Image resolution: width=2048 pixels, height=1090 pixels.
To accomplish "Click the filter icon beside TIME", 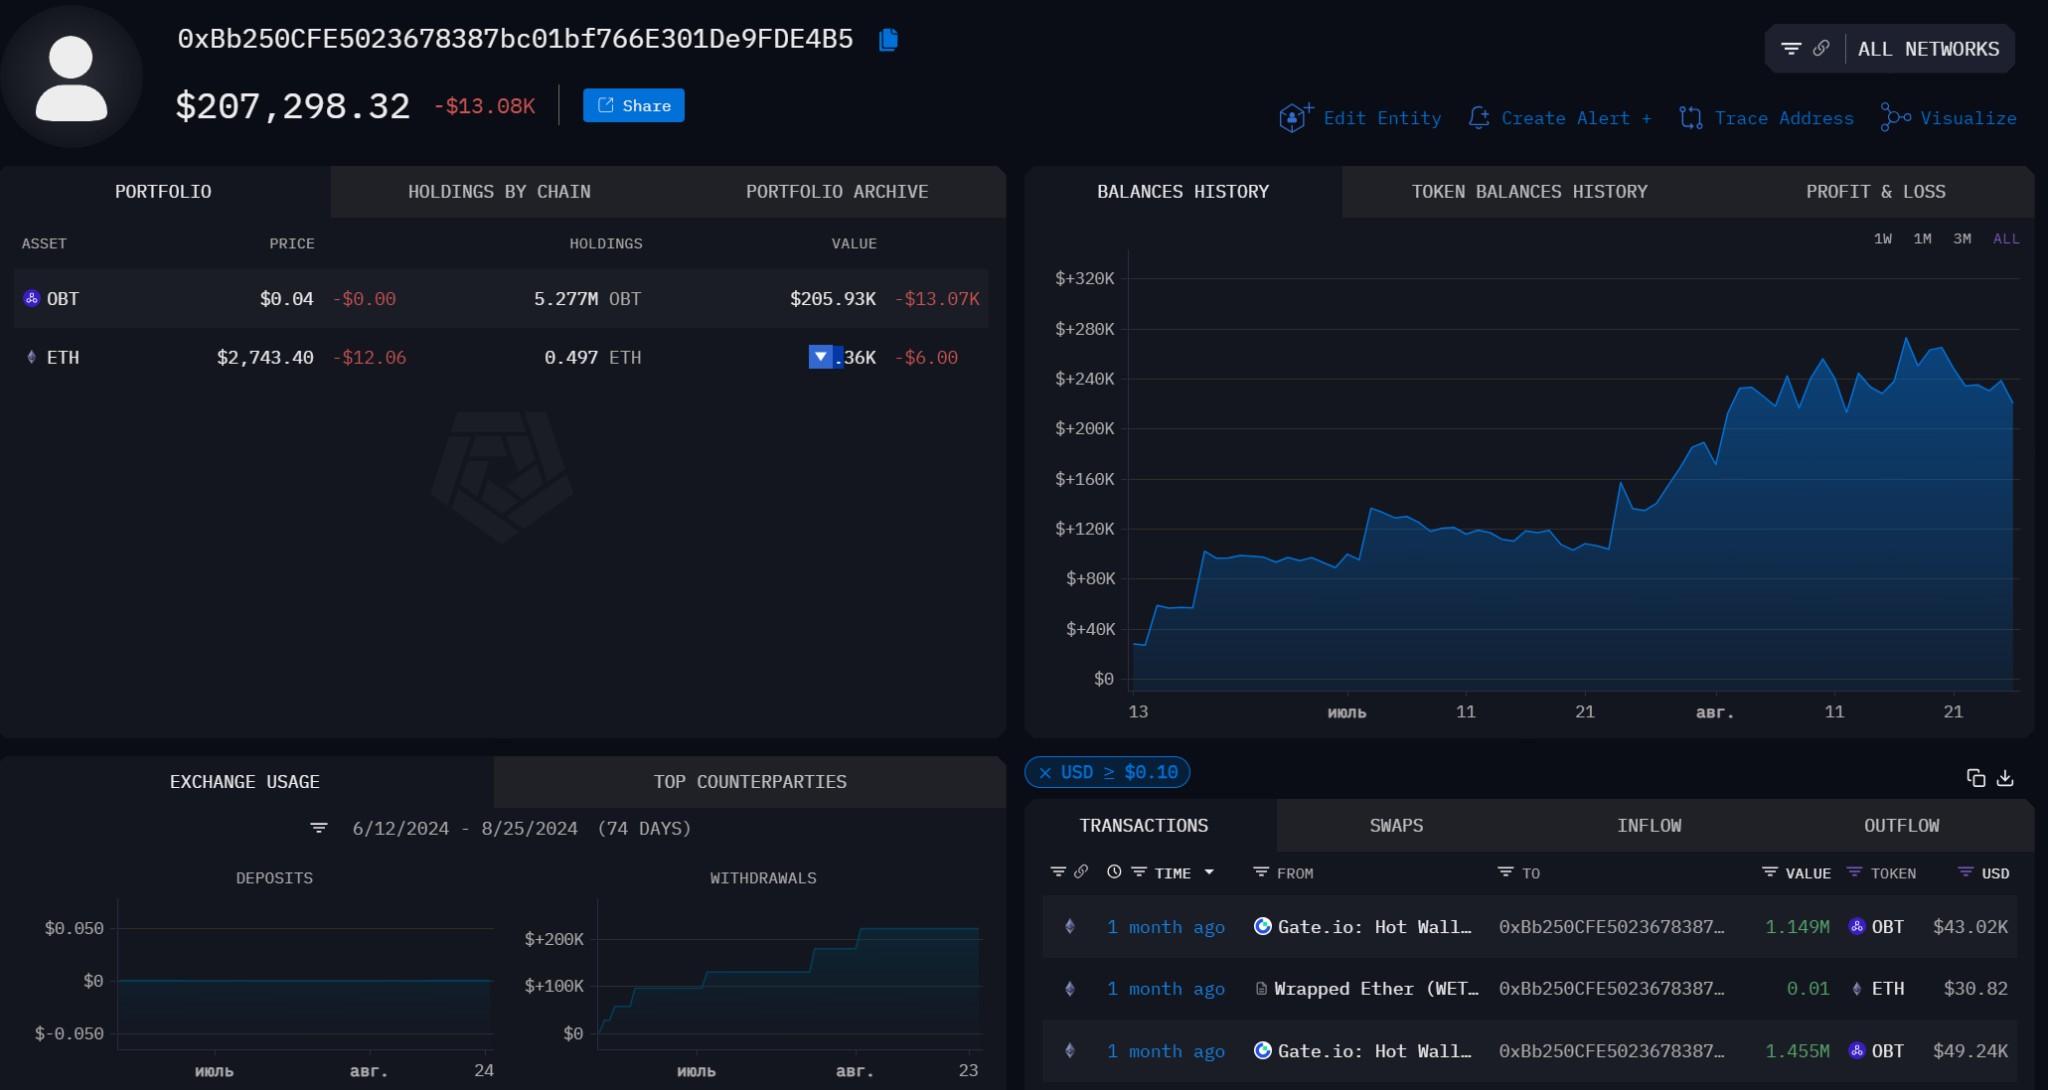I will [1139, 872].
